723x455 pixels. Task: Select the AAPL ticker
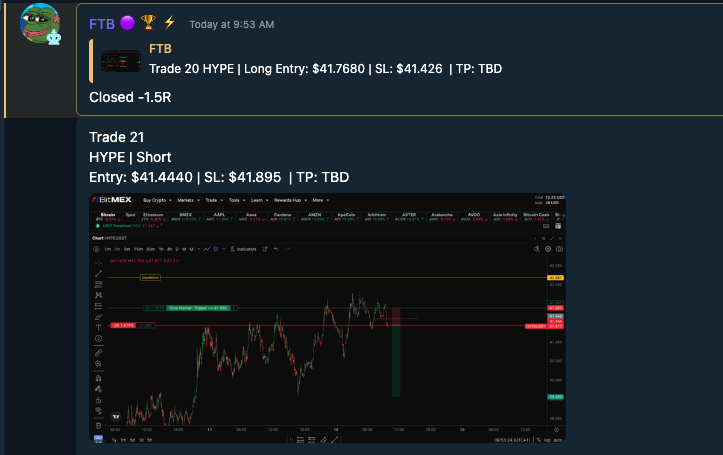[219, 217]
